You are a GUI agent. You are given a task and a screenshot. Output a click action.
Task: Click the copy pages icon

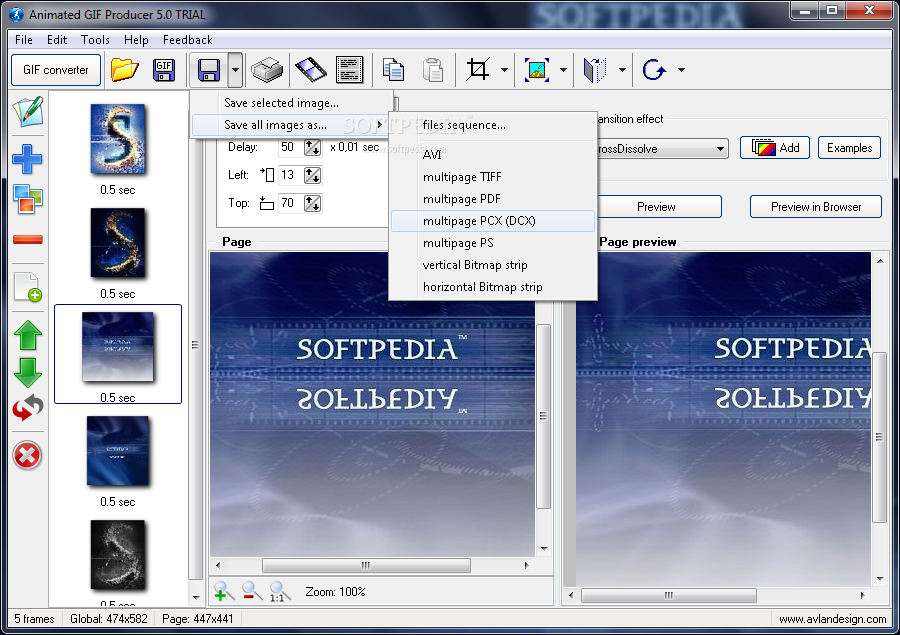[x=393, y=70]
